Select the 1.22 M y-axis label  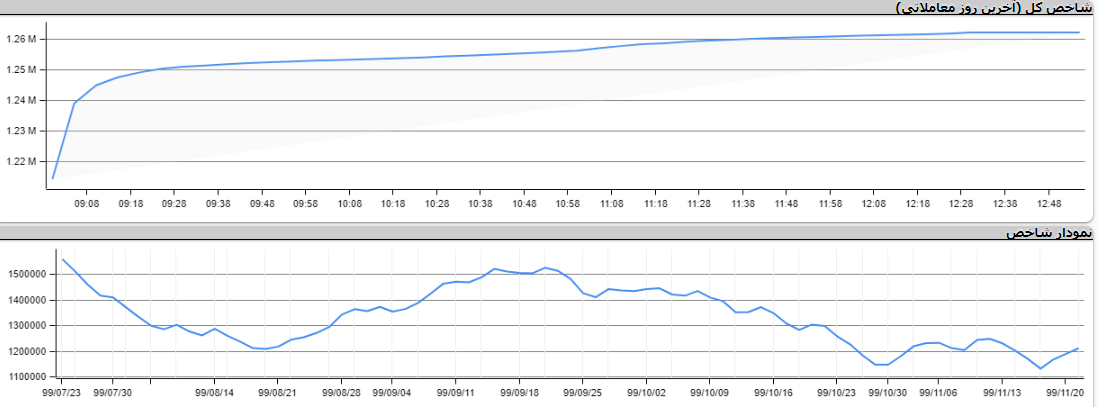pos(21,162)
